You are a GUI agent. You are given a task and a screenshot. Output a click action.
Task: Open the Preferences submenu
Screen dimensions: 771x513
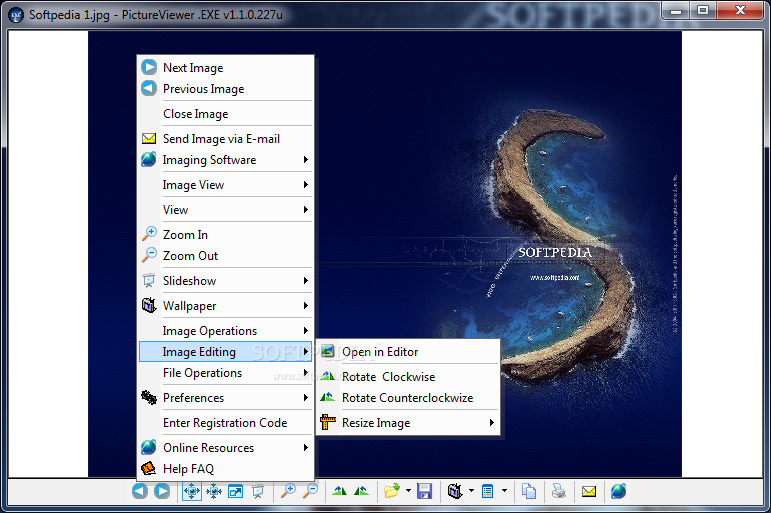click(x=226, y=398)
